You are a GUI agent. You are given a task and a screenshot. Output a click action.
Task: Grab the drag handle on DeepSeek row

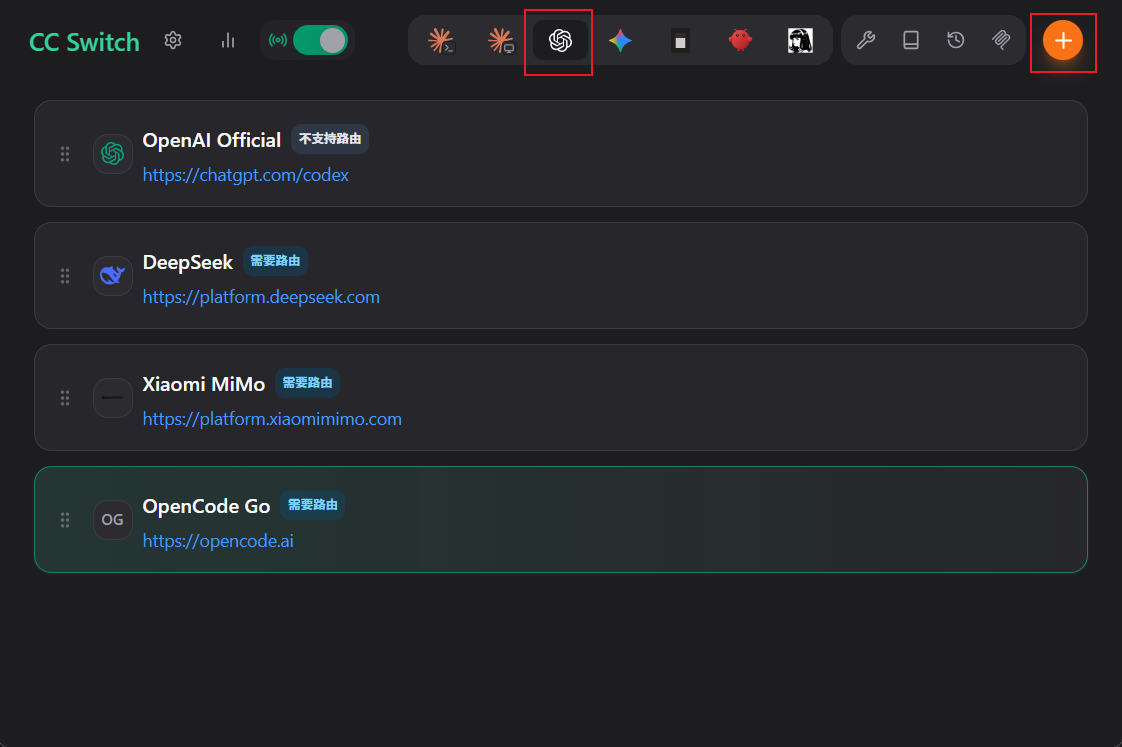[x=65, y=276]
